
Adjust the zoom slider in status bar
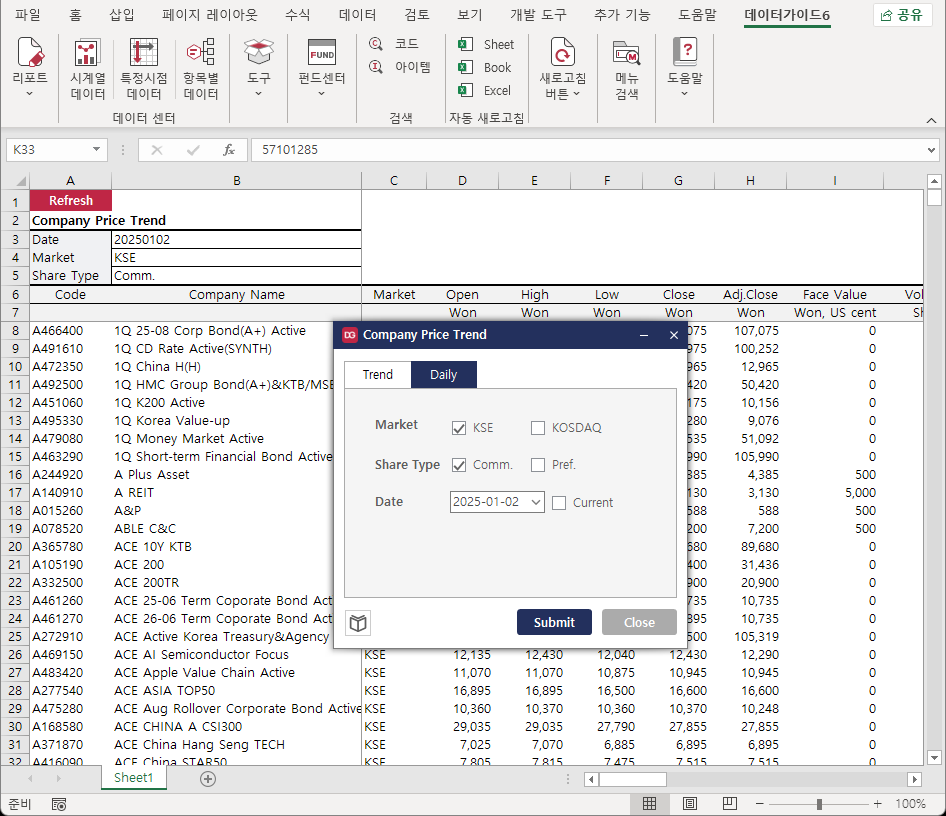(x=819, y=804)
